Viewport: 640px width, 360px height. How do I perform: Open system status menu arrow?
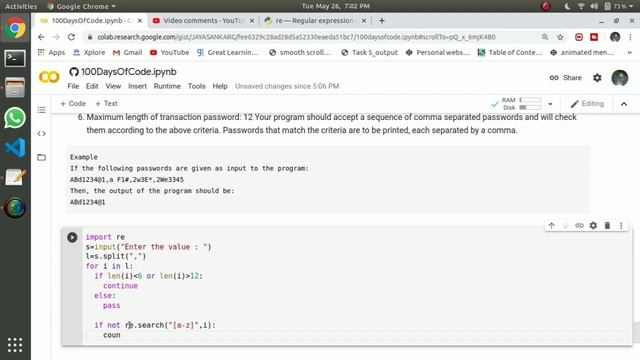click(x=632, y=6)
